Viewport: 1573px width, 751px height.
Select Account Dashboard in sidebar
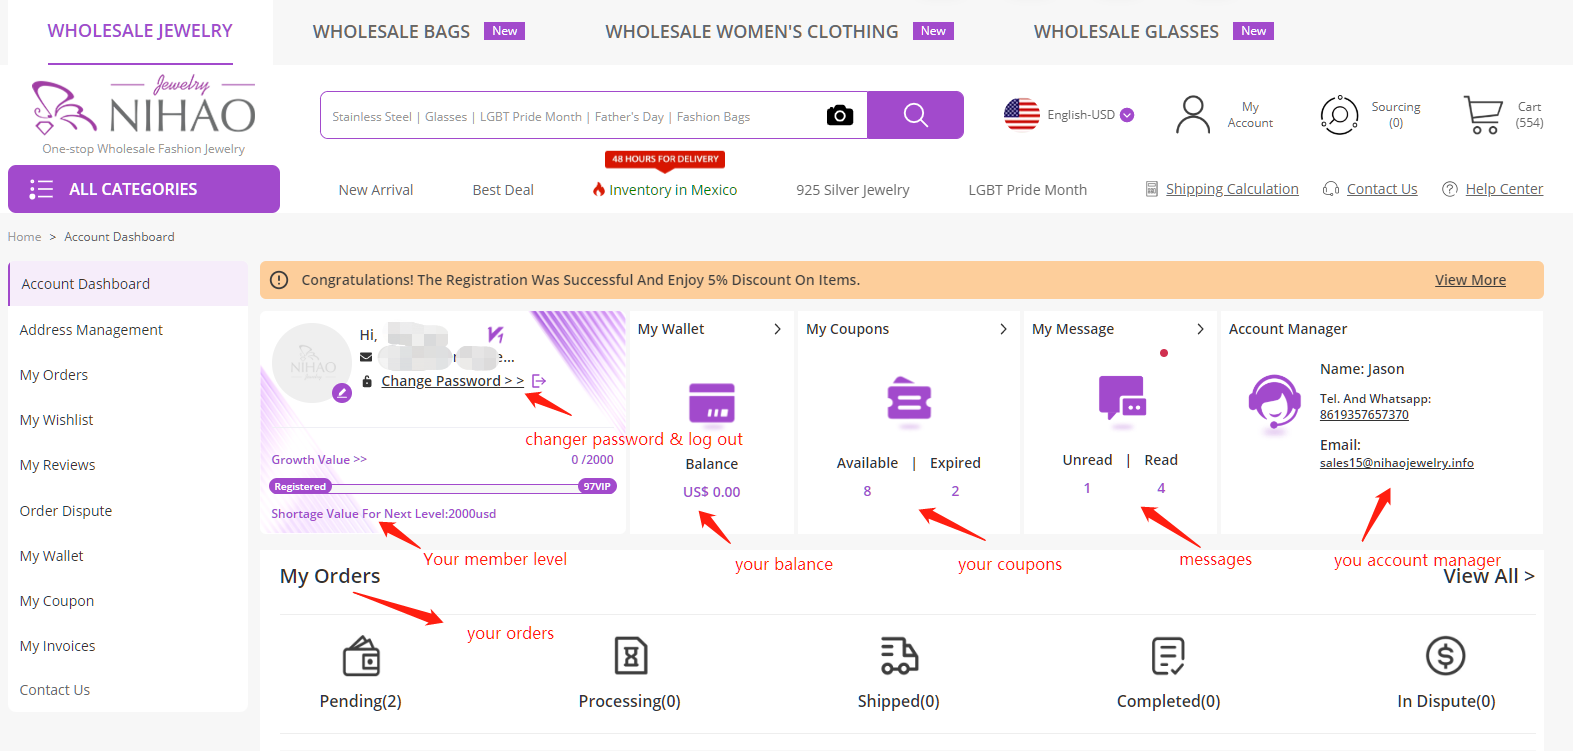click(x=128, y=284)
